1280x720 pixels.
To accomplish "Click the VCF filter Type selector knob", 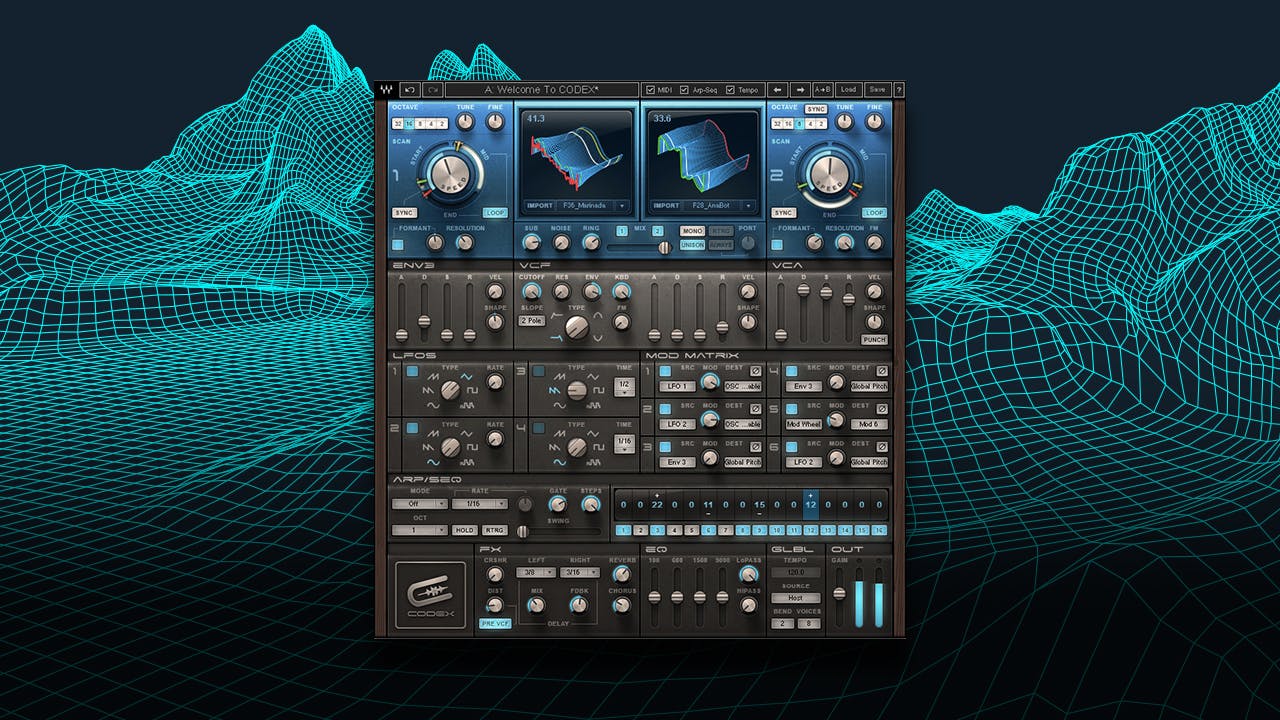I will 577,327.
